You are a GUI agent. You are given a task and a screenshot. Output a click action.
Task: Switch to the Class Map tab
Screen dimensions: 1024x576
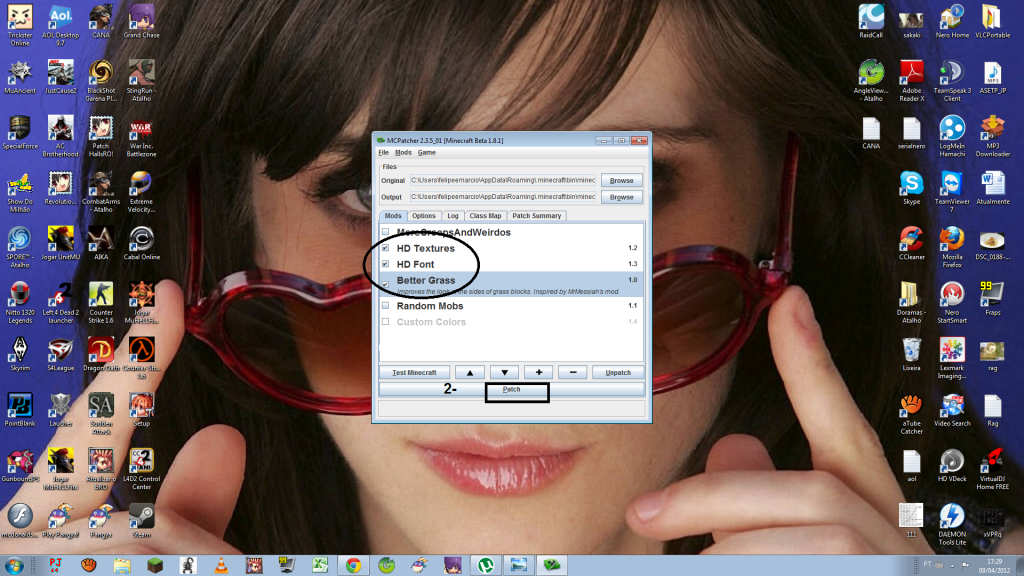[485, 216]
